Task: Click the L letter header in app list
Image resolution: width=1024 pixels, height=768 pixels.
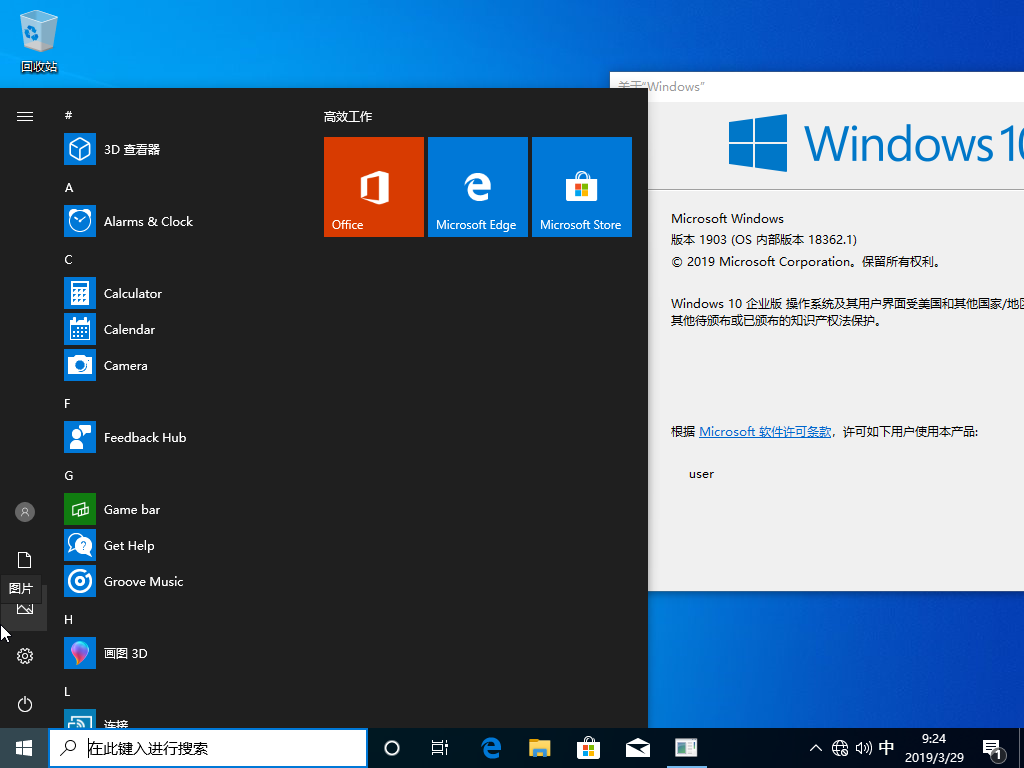Action: pos(67,692)
